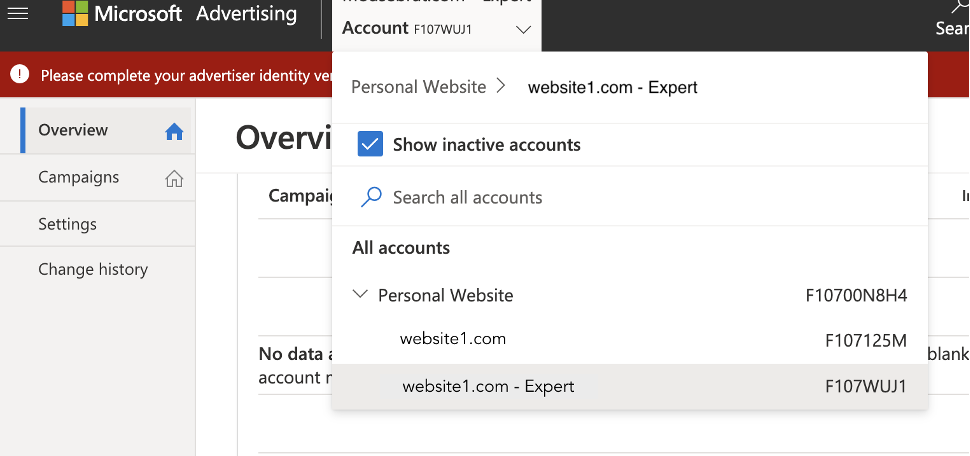Click the breadcrumb arrow after Personal Website
The height and width of the screenshot is (456, 970).
tap(502, 86)
